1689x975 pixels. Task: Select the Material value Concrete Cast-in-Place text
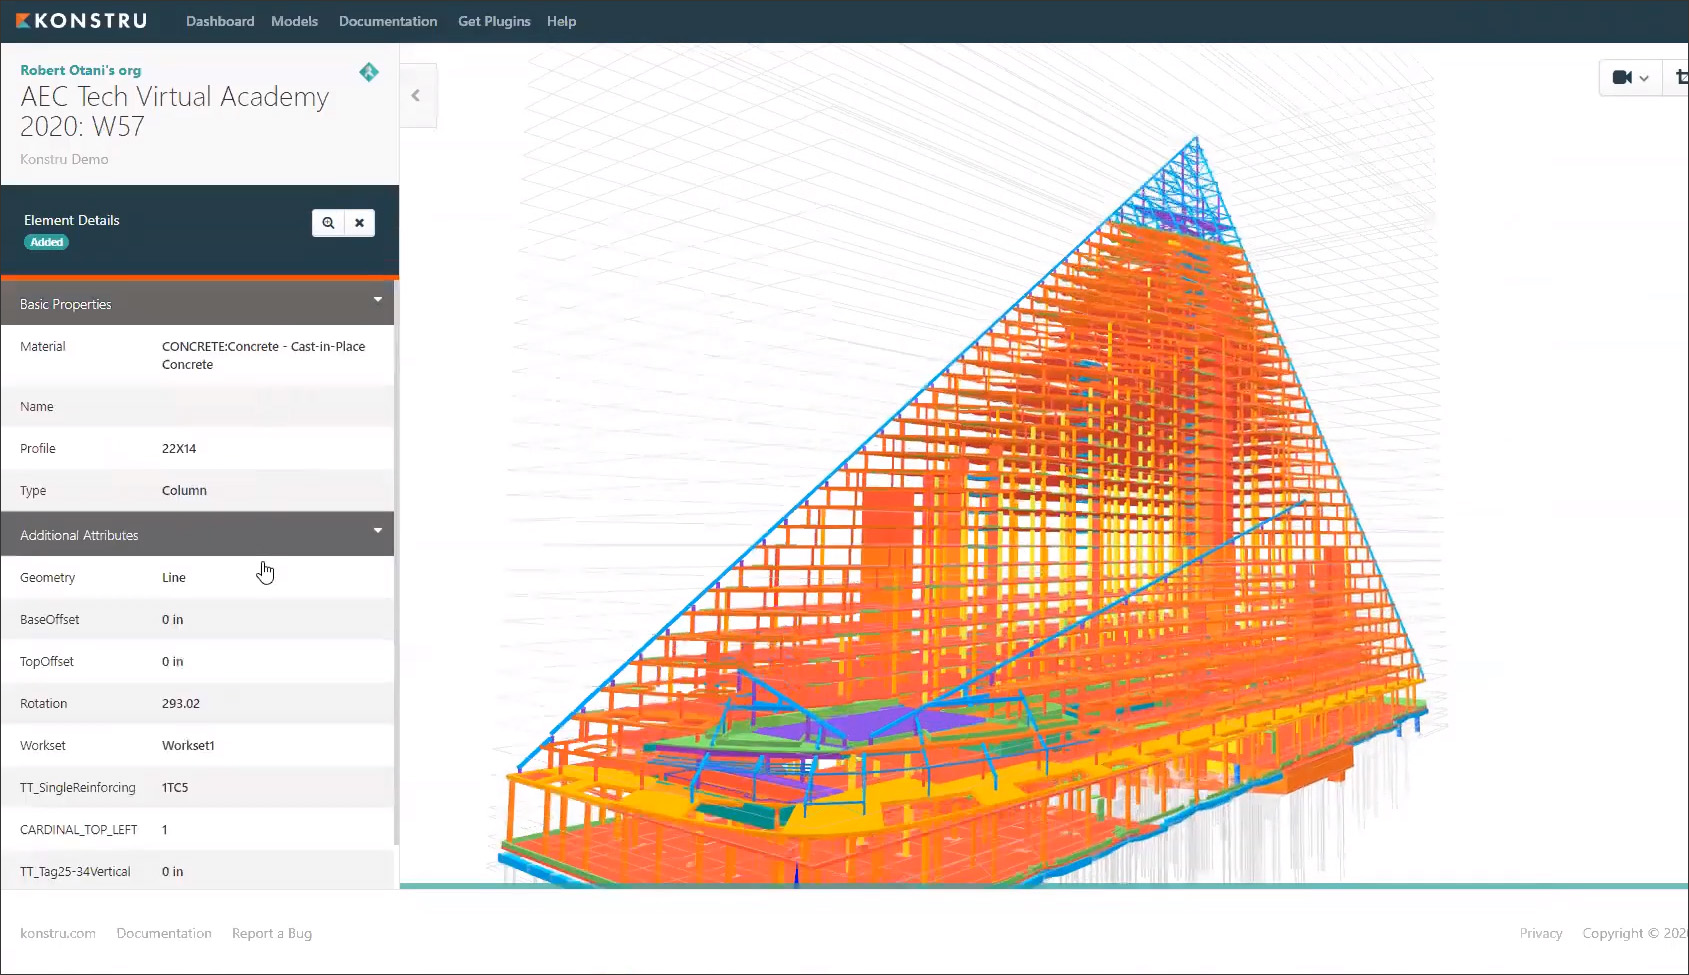point(263,355)
